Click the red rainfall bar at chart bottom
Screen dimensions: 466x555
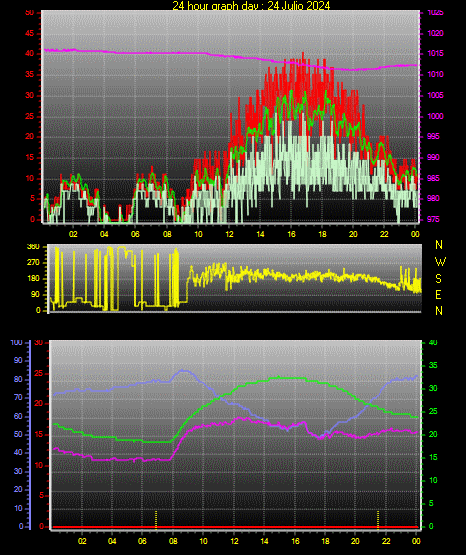pyautogui.click(x=235, y=527)
